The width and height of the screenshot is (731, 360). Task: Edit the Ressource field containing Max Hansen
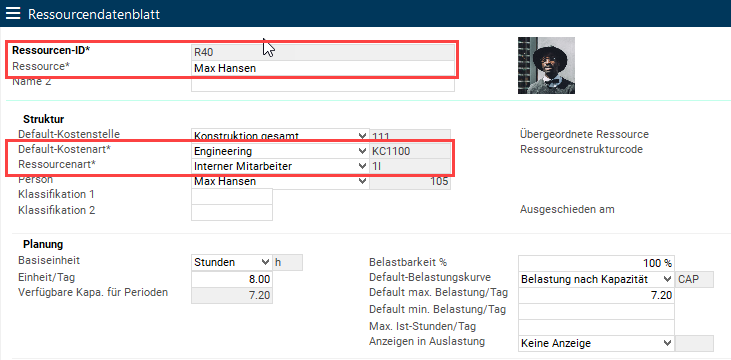click(323, 68)
